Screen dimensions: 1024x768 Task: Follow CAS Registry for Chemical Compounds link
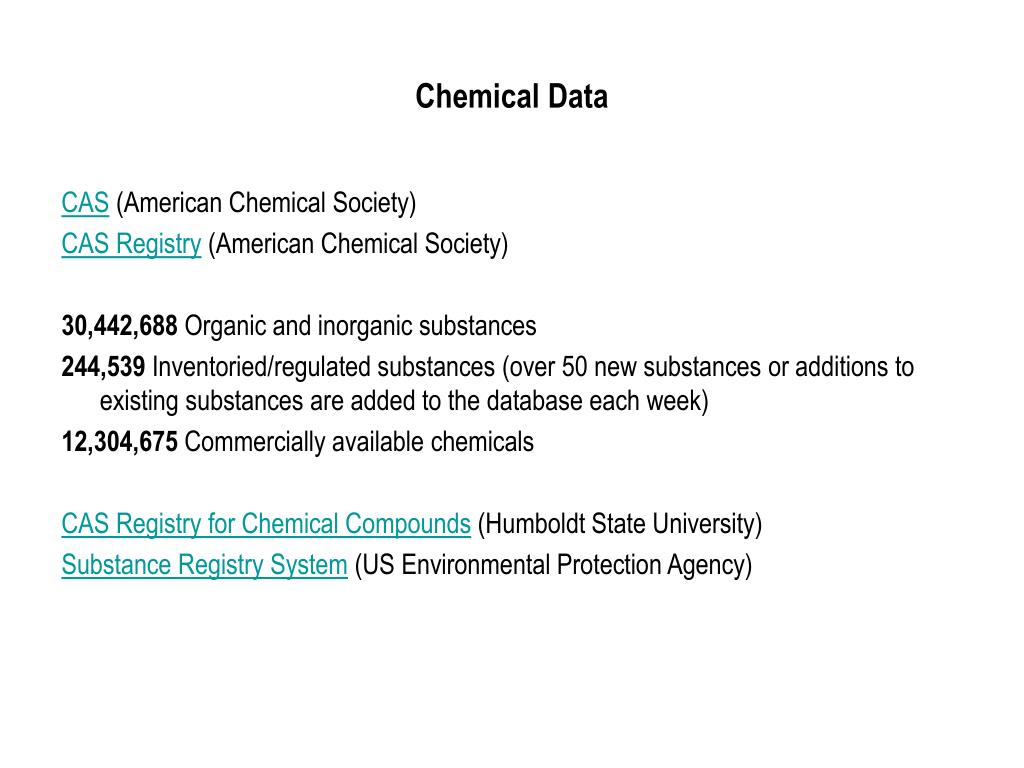pyautogui.click(x=266, y=524)
